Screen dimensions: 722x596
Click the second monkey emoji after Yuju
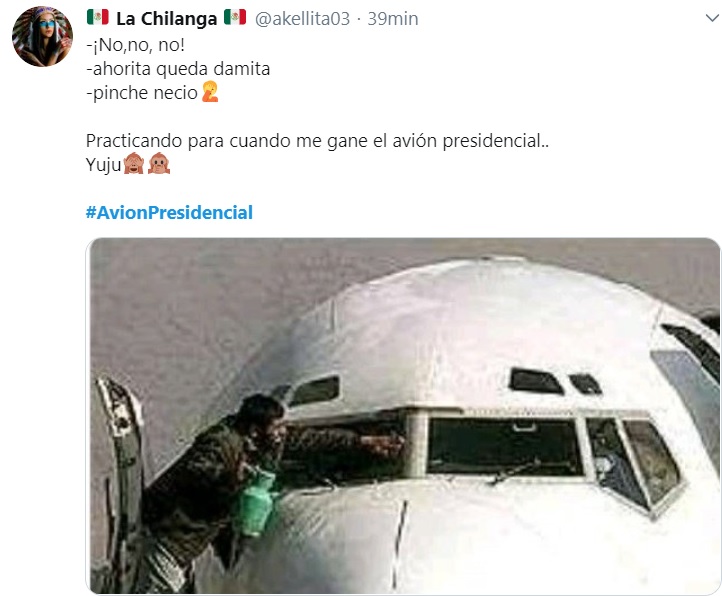click(159, 163)
